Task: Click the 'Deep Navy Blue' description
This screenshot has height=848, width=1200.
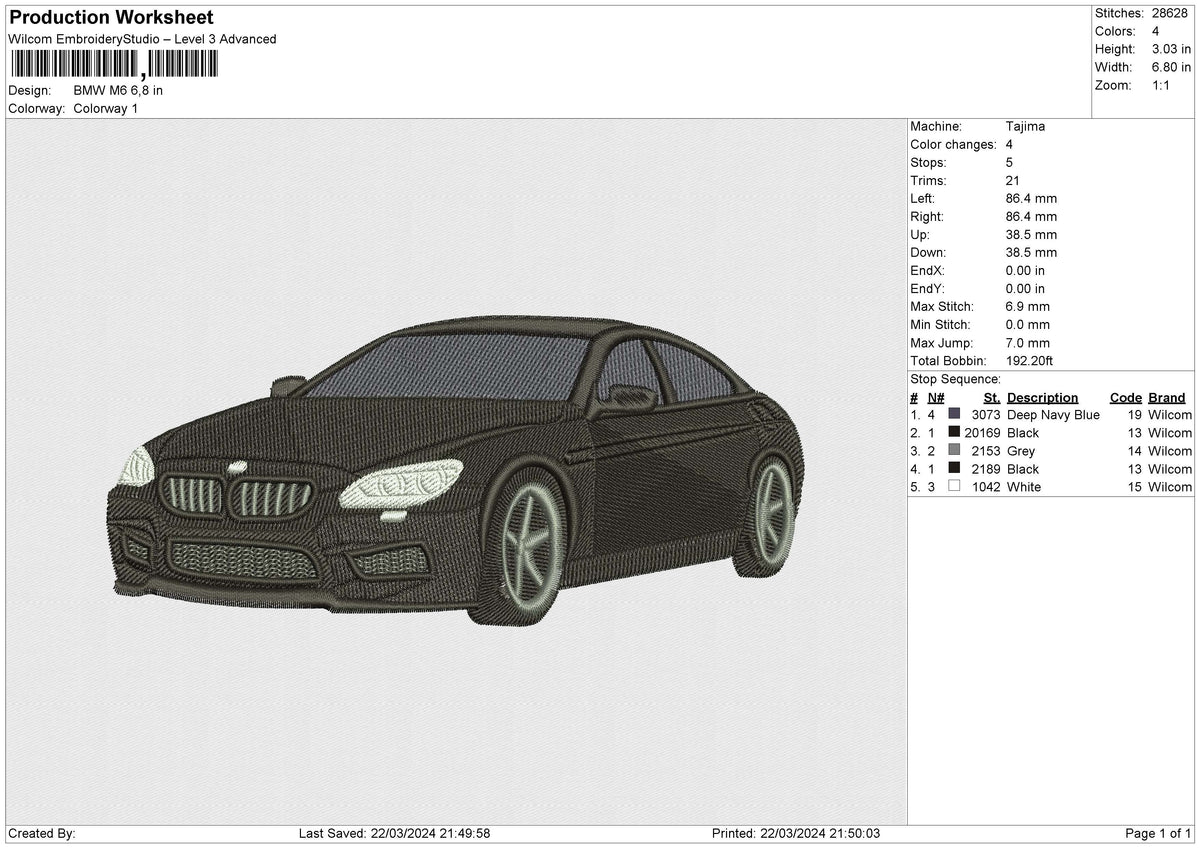Action: point(1053,415)
